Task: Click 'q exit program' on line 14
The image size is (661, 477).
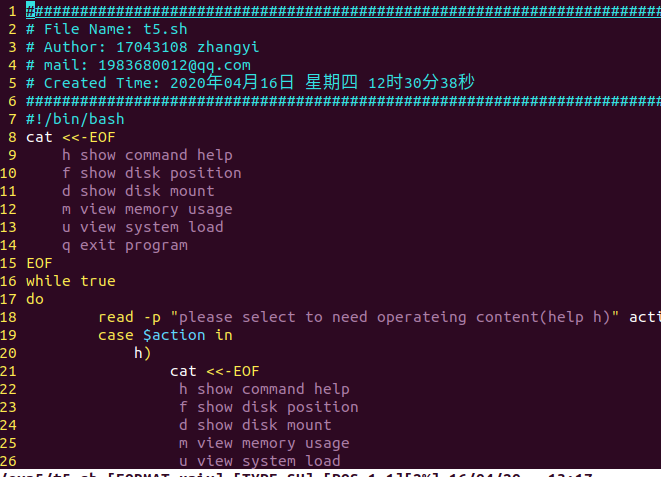Action: 124,245
